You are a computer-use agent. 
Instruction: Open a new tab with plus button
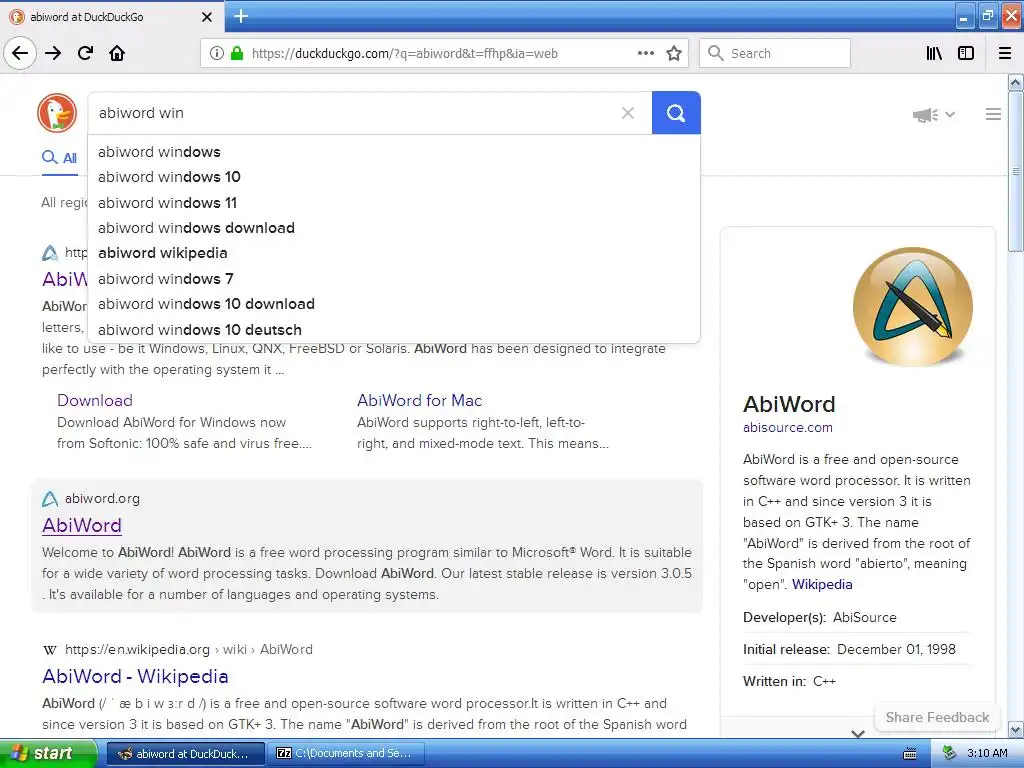[241, 16]
